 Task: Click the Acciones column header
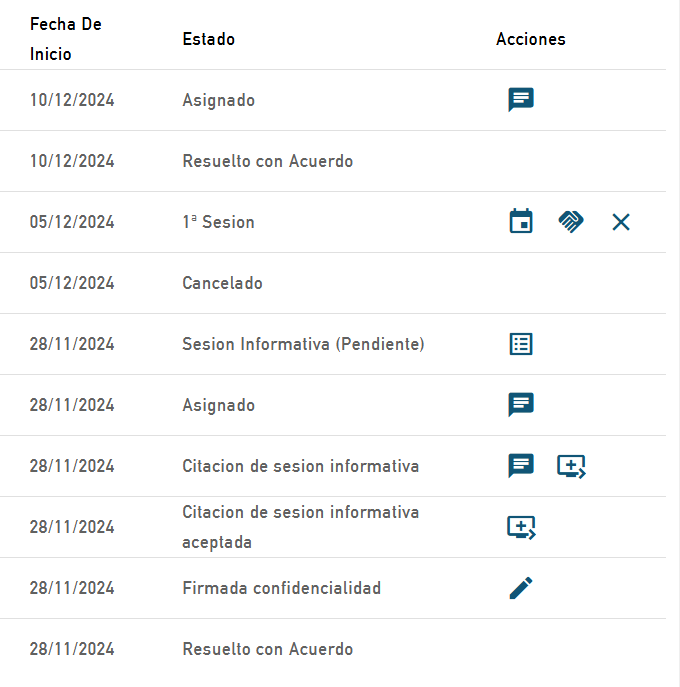[531, 39]
